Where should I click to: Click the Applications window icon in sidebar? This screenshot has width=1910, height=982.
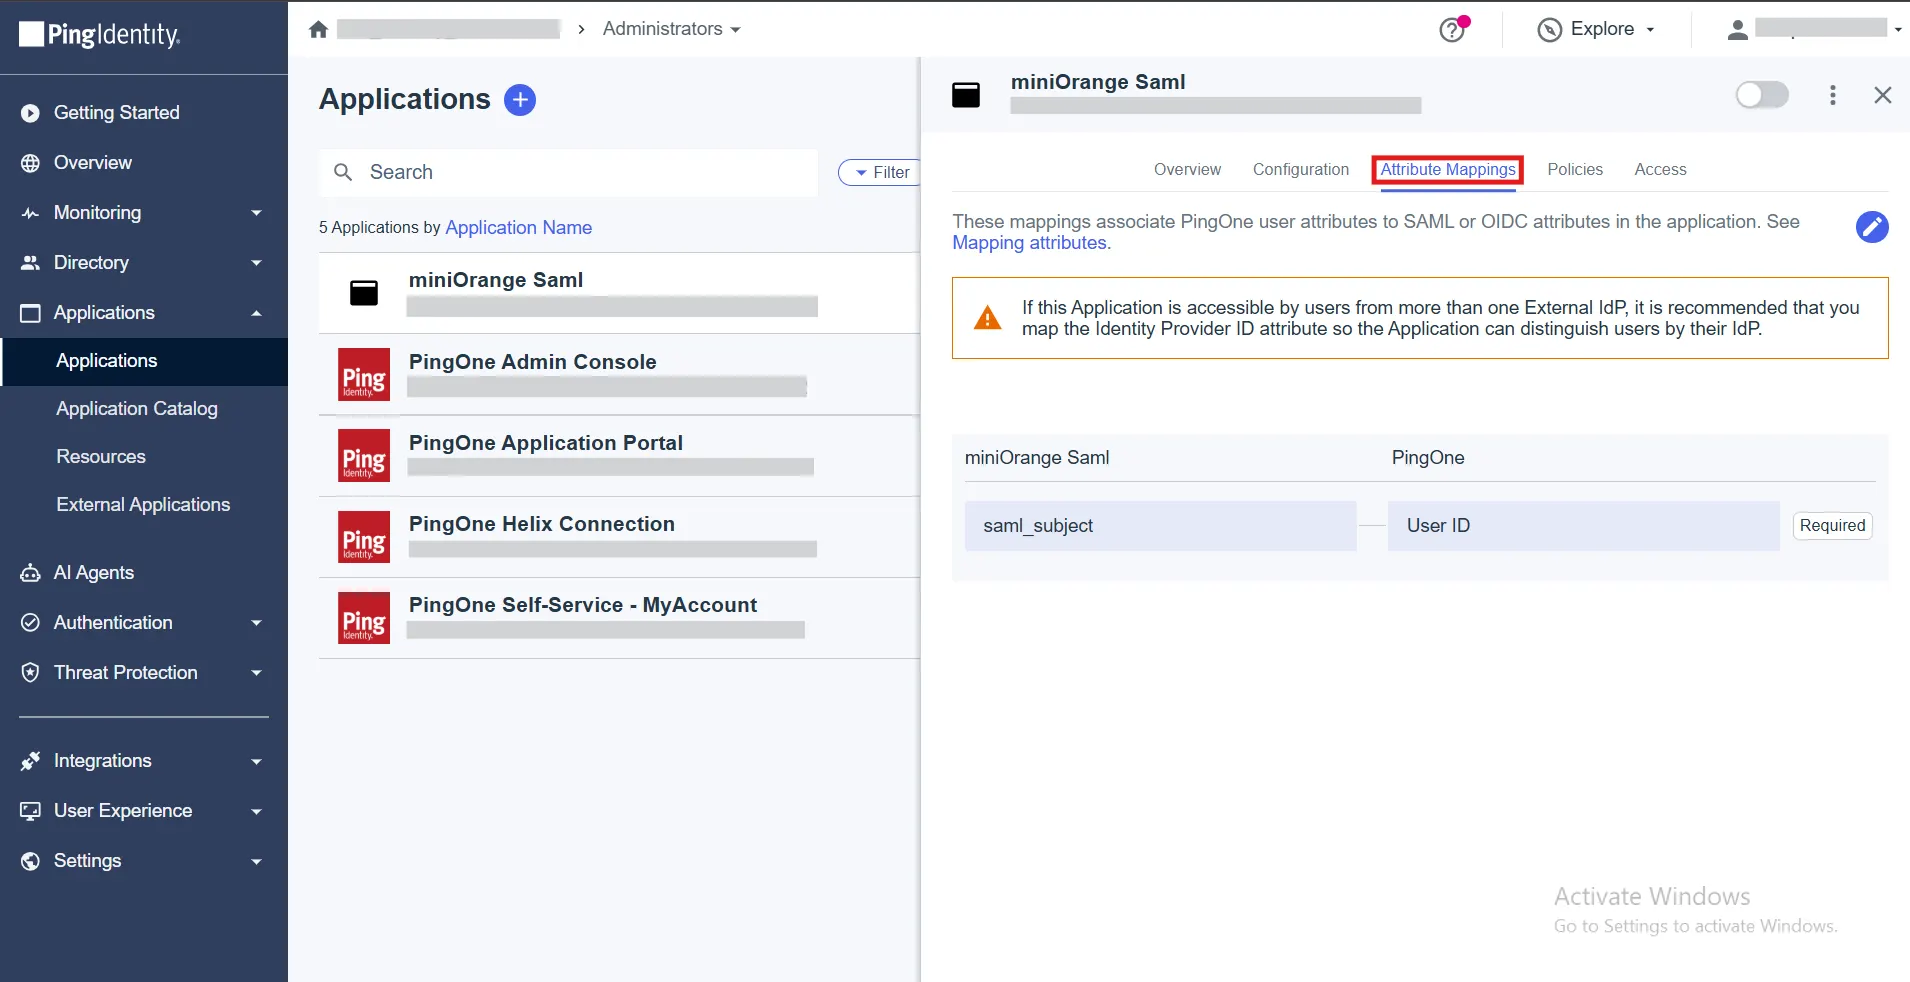click(31, 313)
